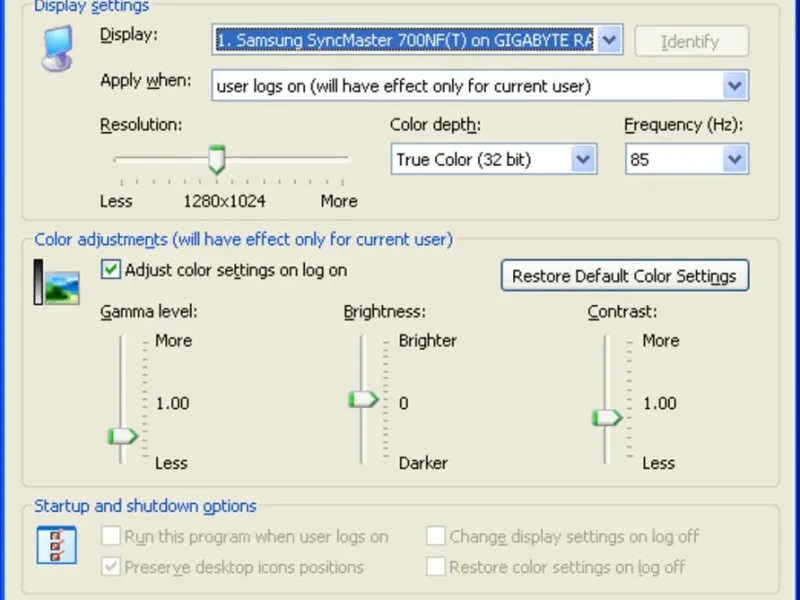This screenshot has width=800, height=600.
Task: Click the 1280x1024 resolution label
Action: 224,201
